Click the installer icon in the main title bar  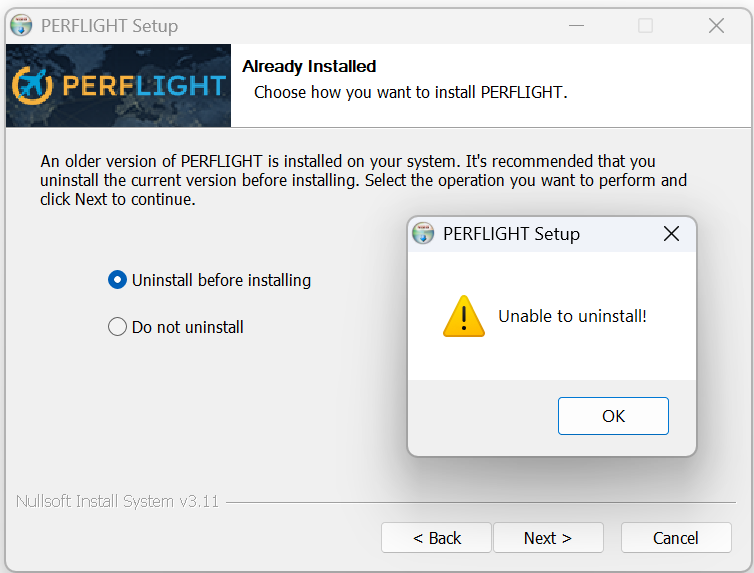coord(21,25)
